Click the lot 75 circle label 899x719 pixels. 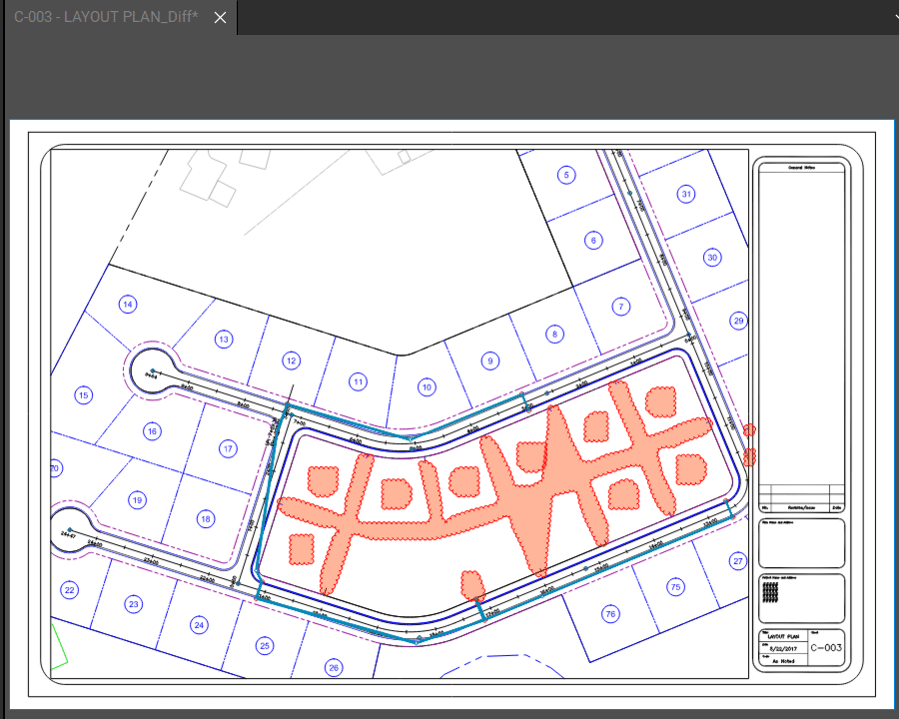tap(676, 587)
